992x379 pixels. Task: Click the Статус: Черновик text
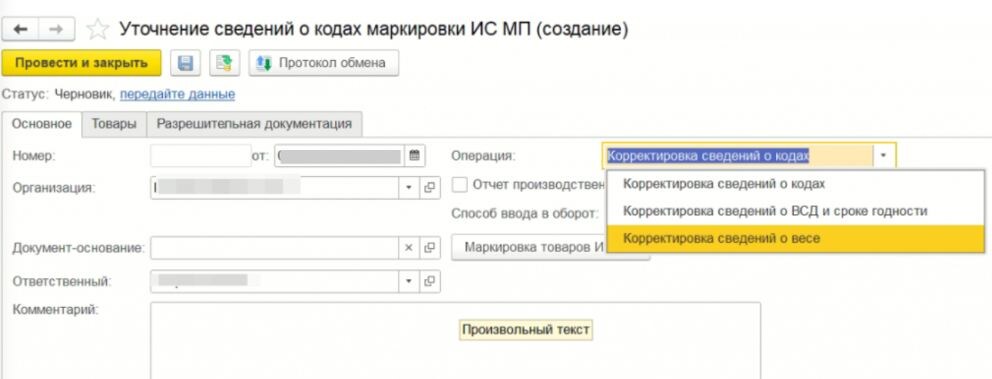pyautogui.click(x=59, y=94)
